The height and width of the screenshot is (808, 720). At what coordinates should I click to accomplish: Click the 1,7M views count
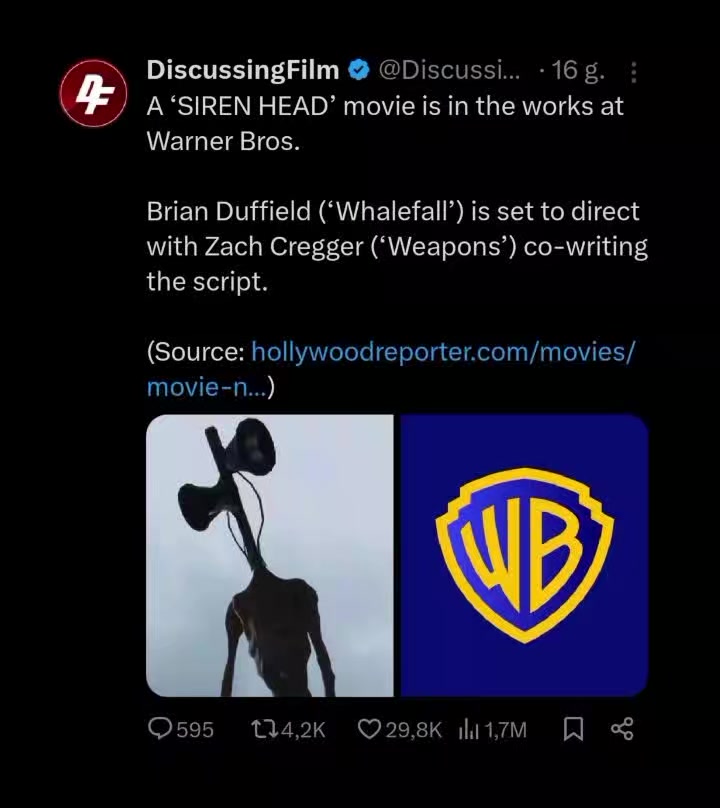tap(506, 730)
